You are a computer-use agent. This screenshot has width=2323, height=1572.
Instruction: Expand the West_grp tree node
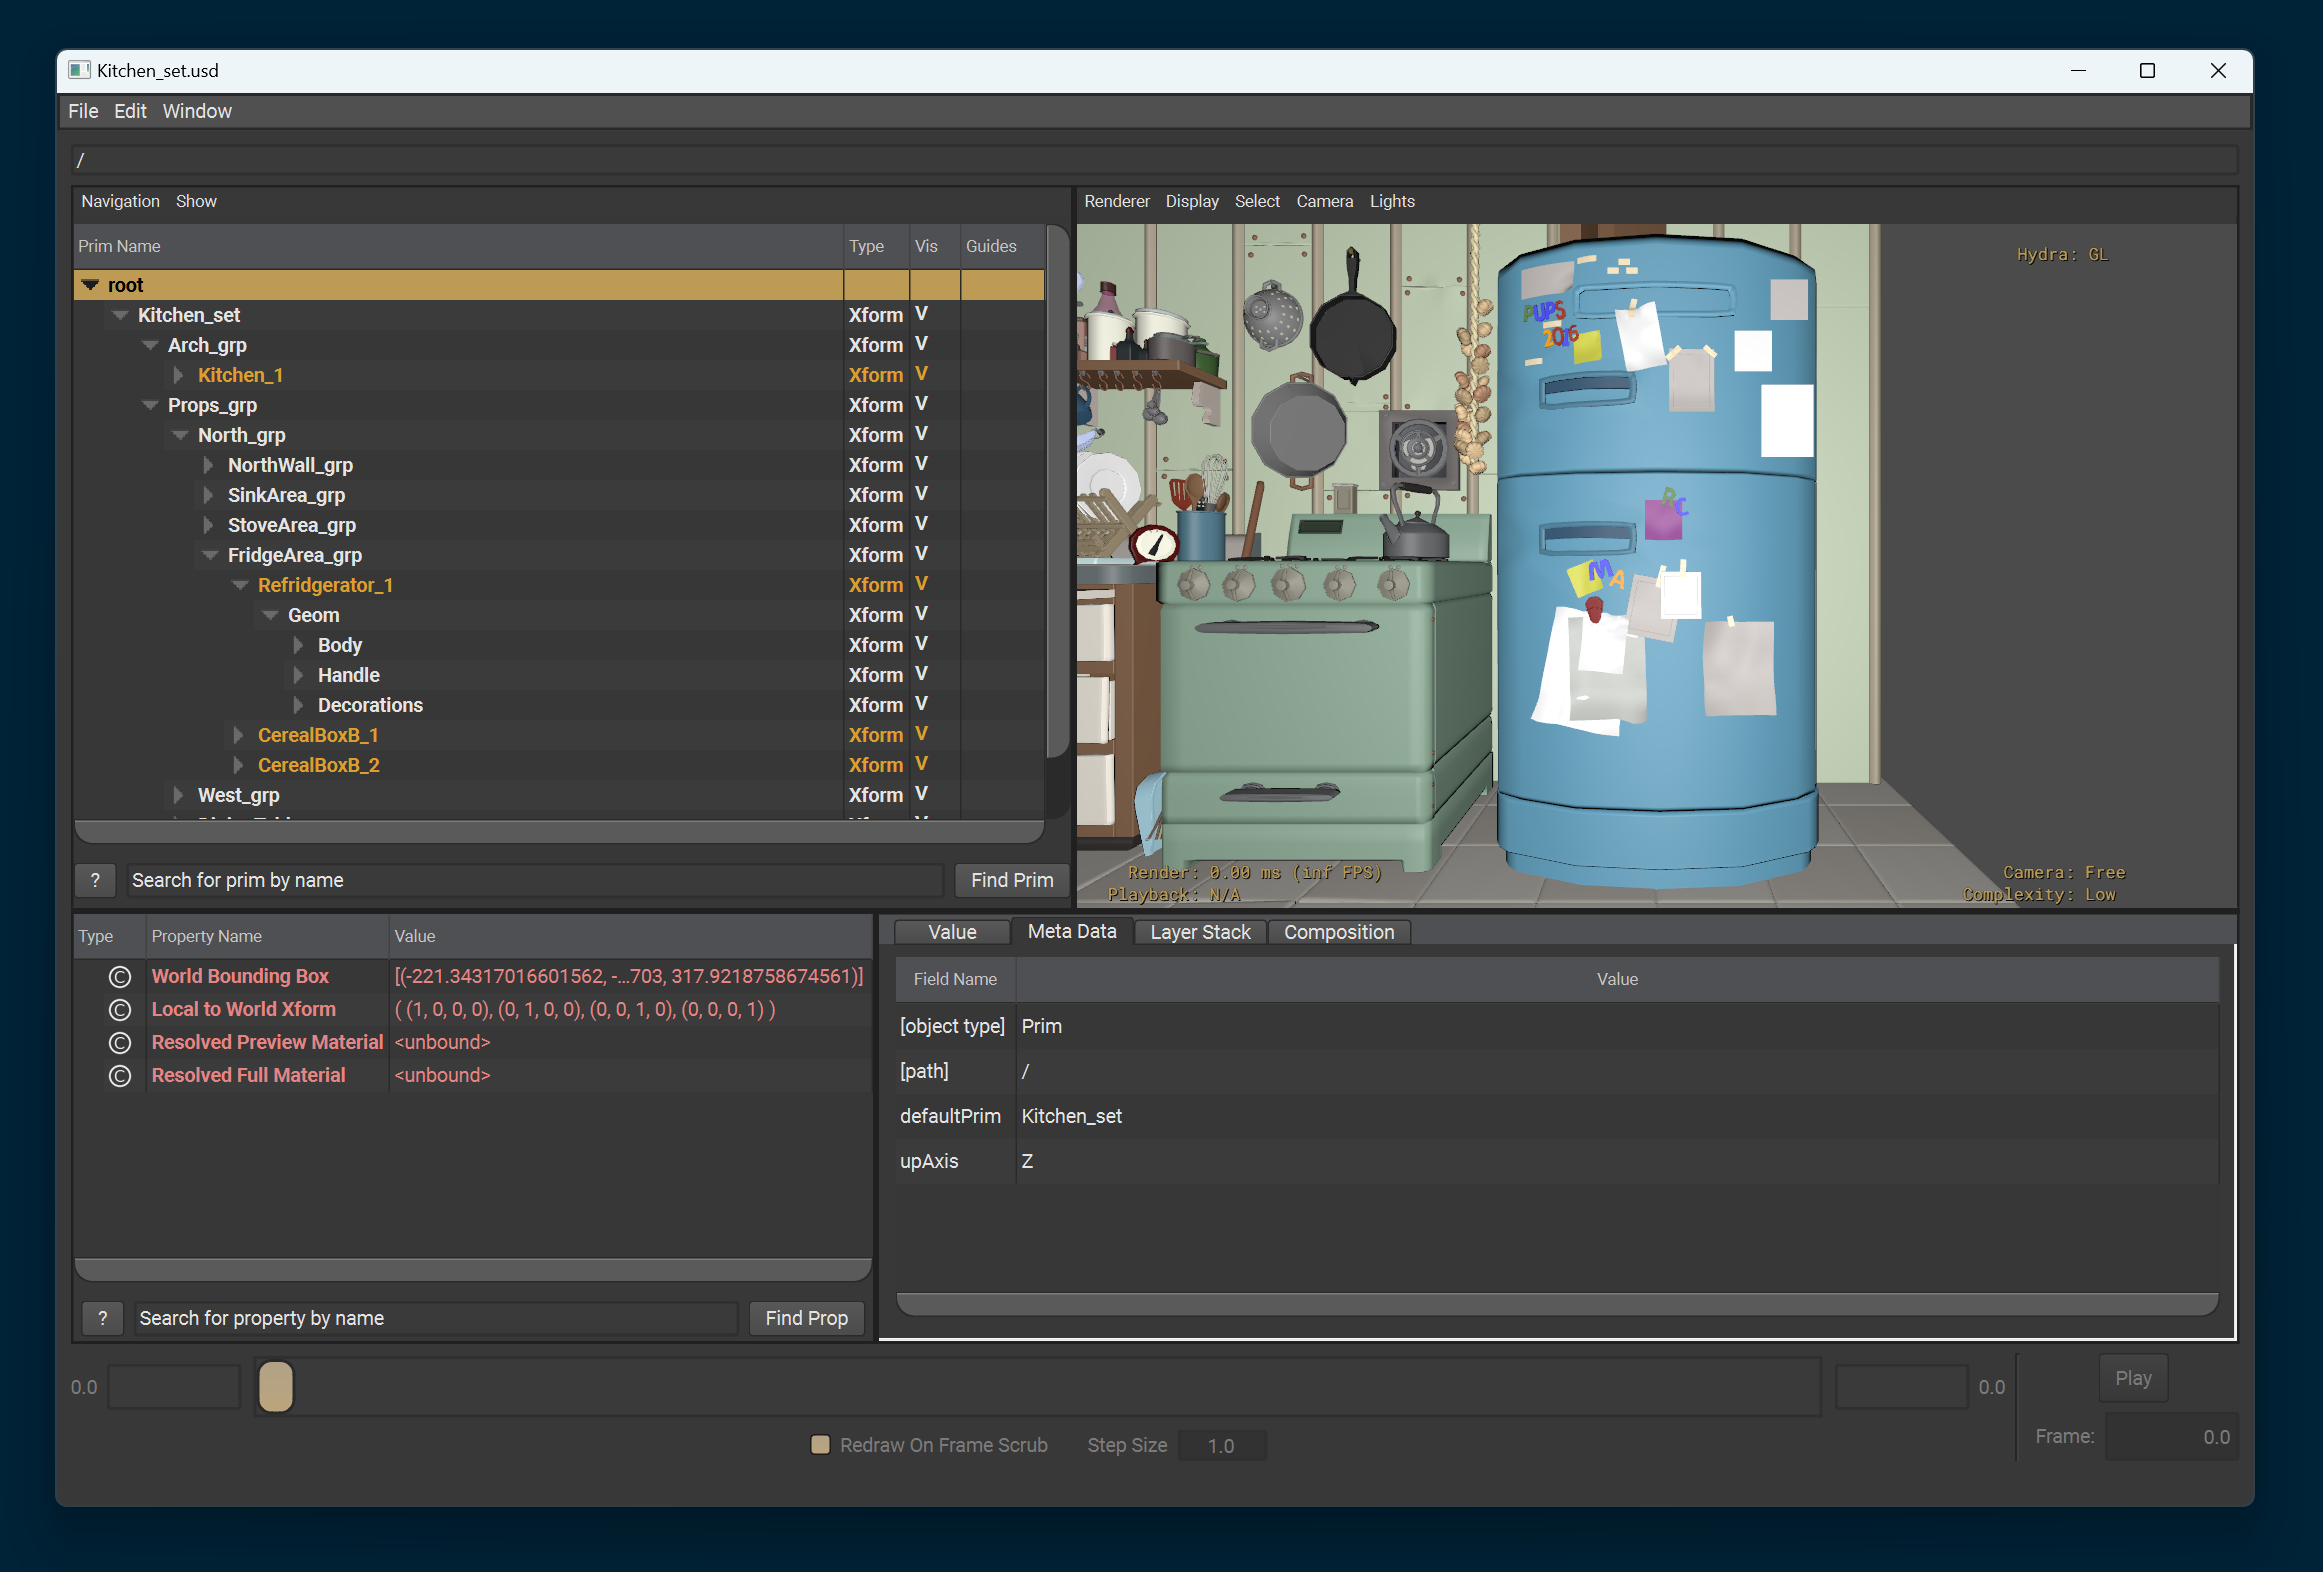[x=178, y=795]
